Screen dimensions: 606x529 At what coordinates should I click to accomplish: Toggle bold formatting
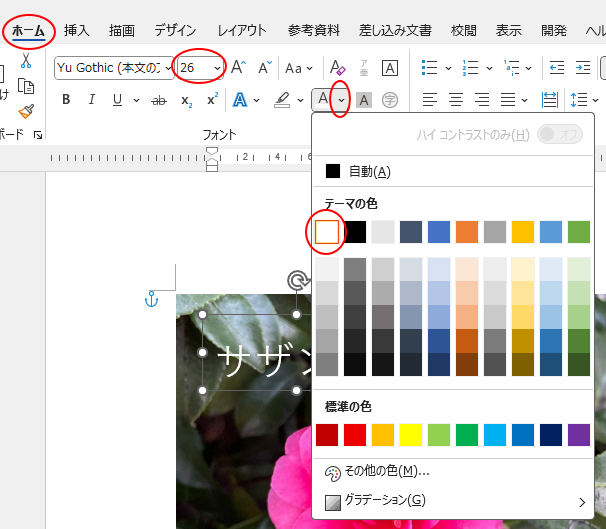[x=66, y=100]
